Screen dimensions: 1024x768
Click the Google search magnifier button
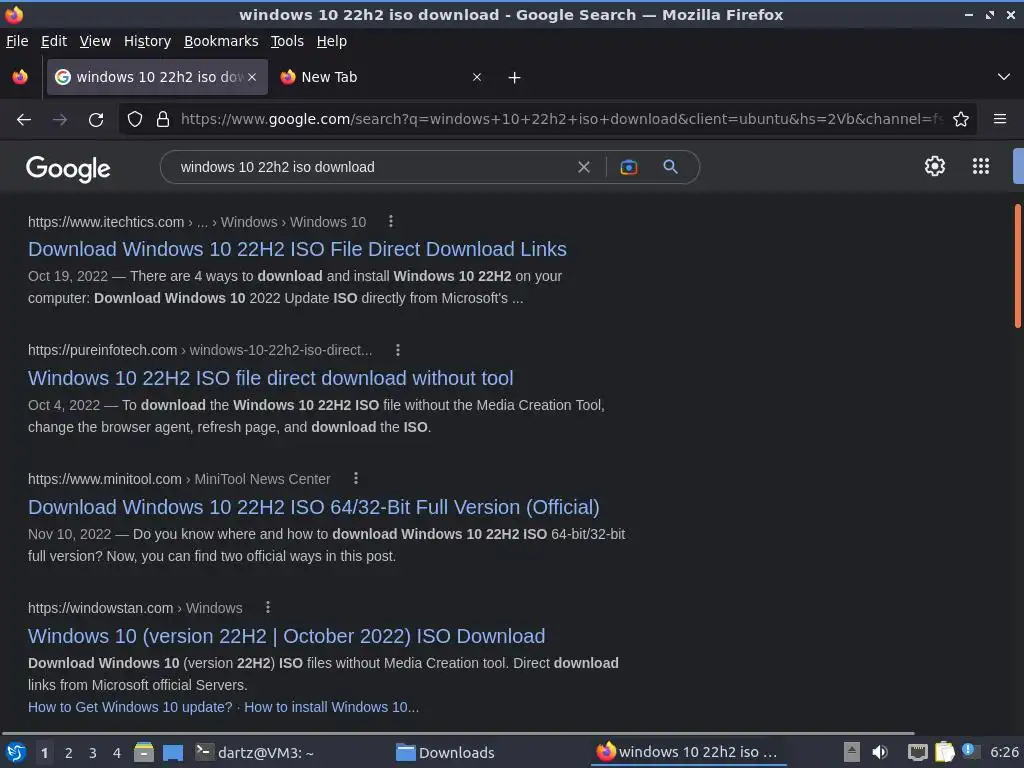(670, 167)
